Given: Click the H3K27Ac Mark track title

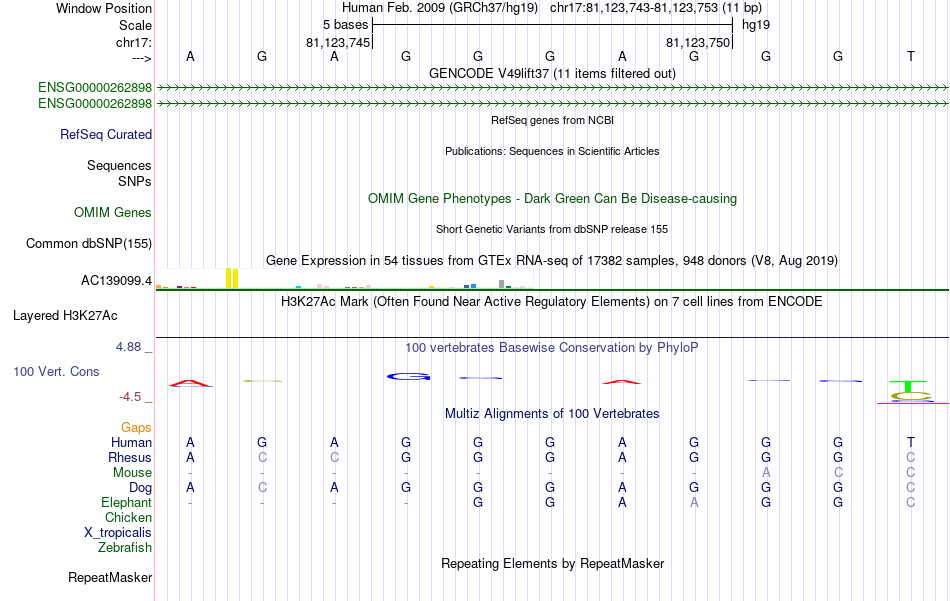Looking at the screenshot, I should click(x=552, y=302).
